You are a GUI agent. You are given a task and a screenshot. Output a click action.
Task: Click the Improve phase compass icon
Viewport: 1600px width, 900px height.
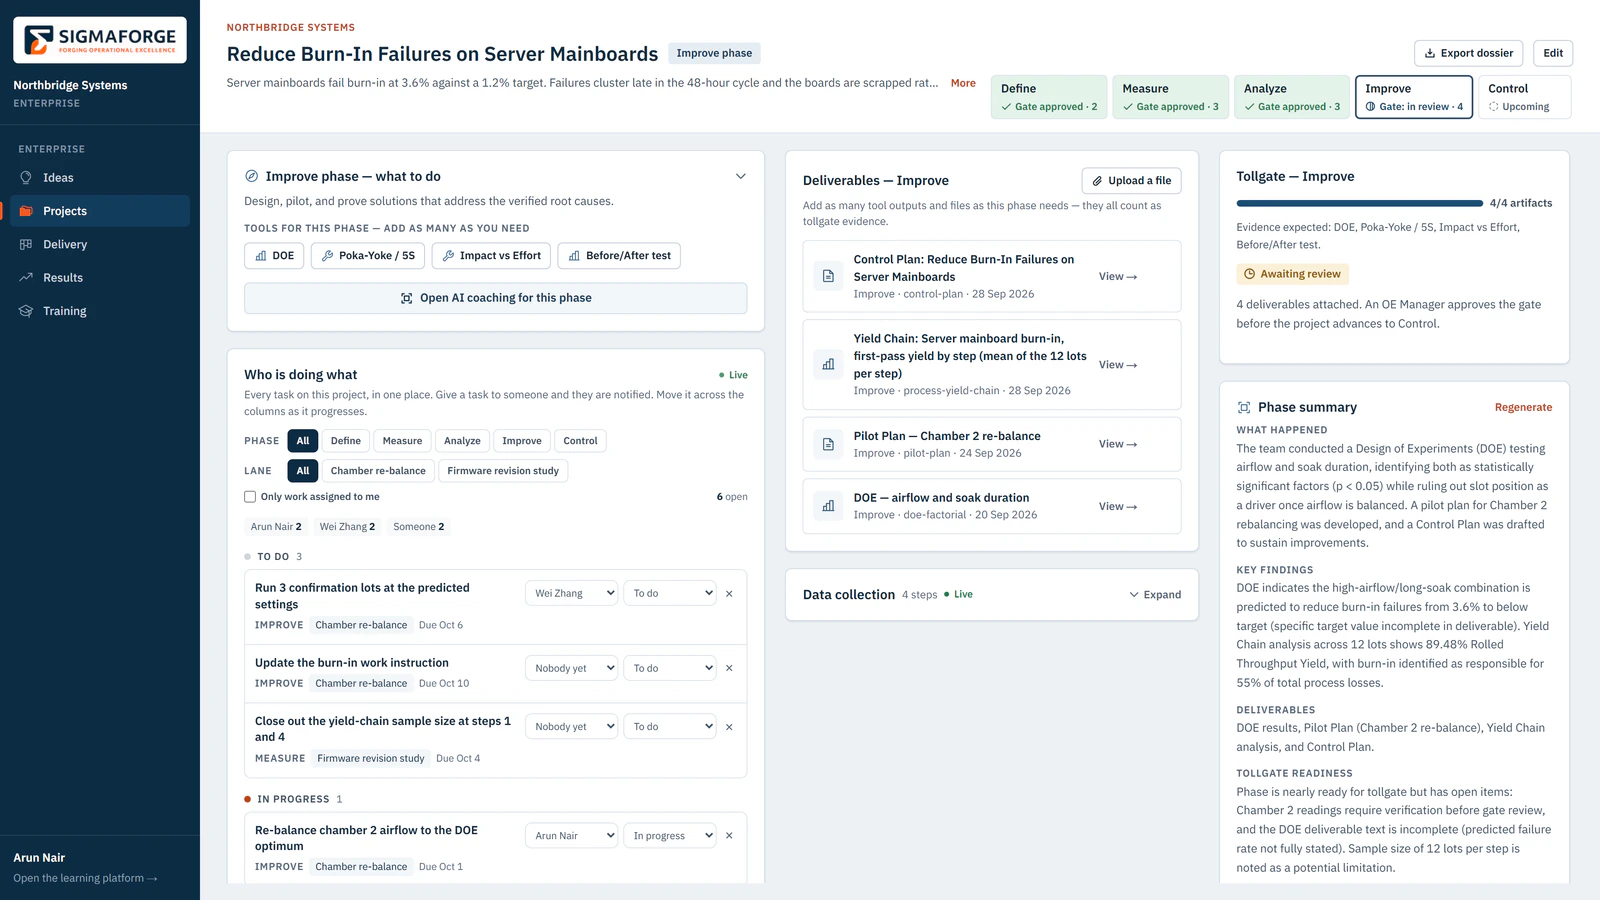252,176
